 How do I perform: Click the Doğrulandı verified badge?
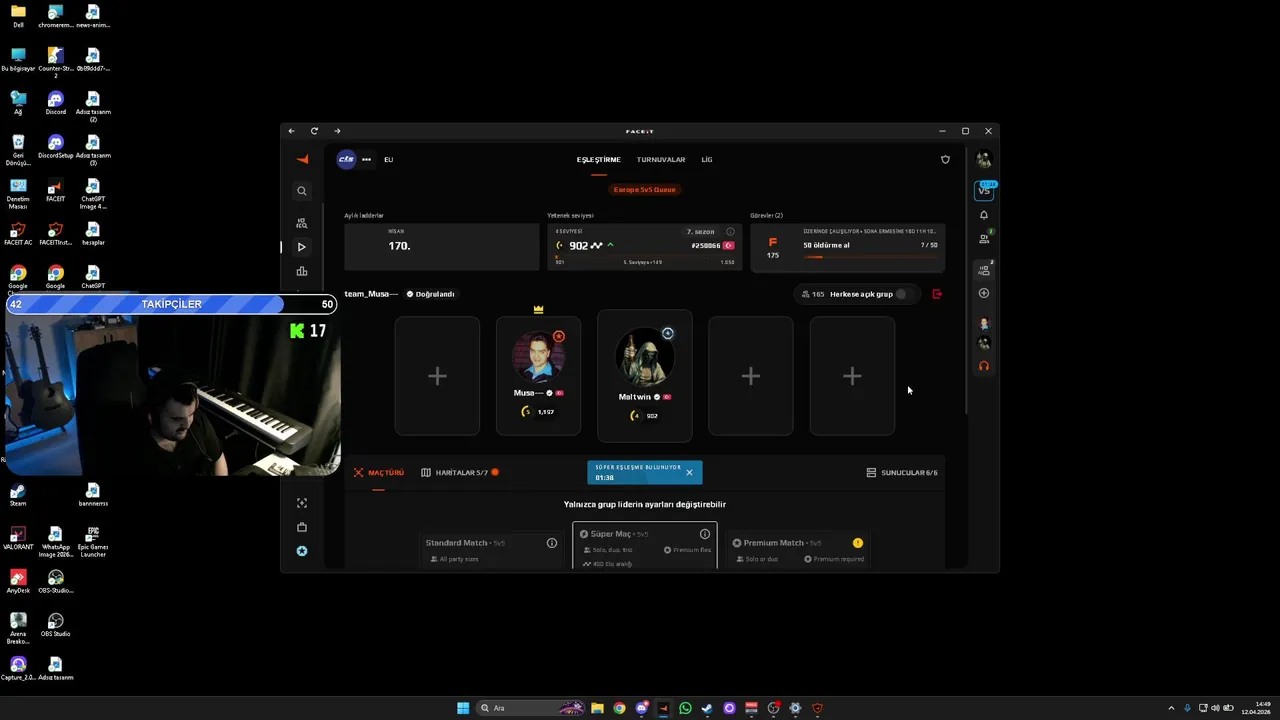click(x=430, y=294)
